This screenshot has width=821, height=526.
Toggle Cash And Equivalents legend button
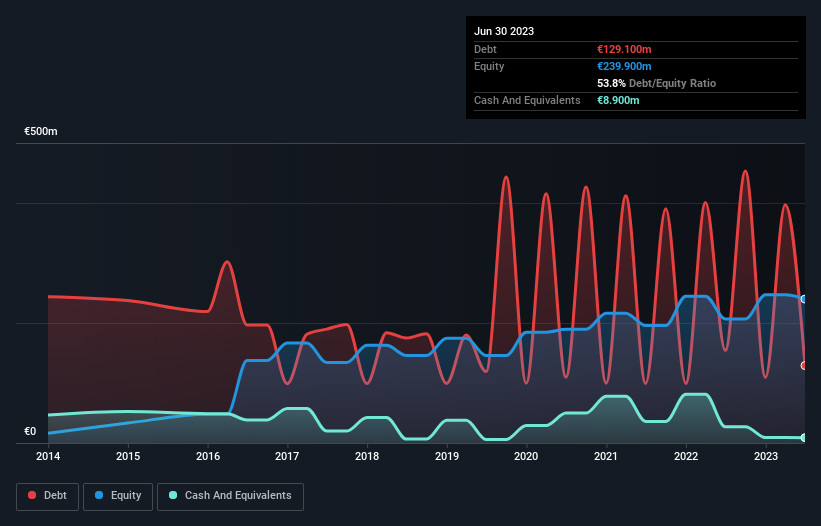tap(230, 496)
